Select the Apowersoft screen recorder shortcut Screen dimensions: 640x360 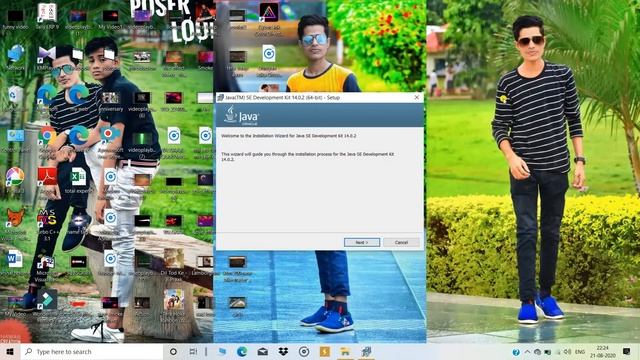click(109, 140)
